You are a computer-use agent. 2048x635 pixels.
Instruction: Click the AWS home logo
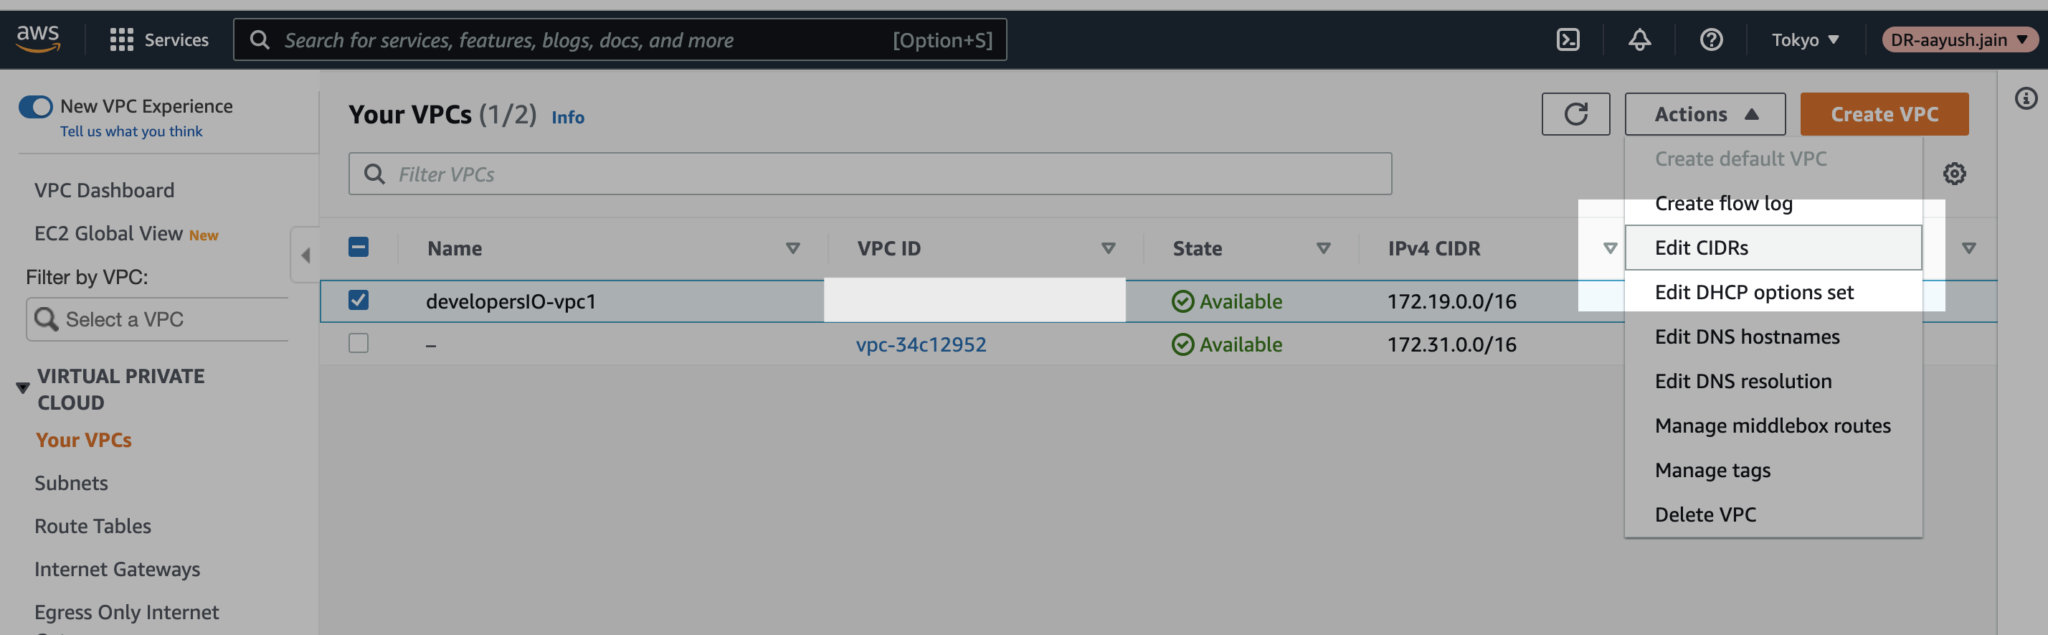(x=39, y=37)
